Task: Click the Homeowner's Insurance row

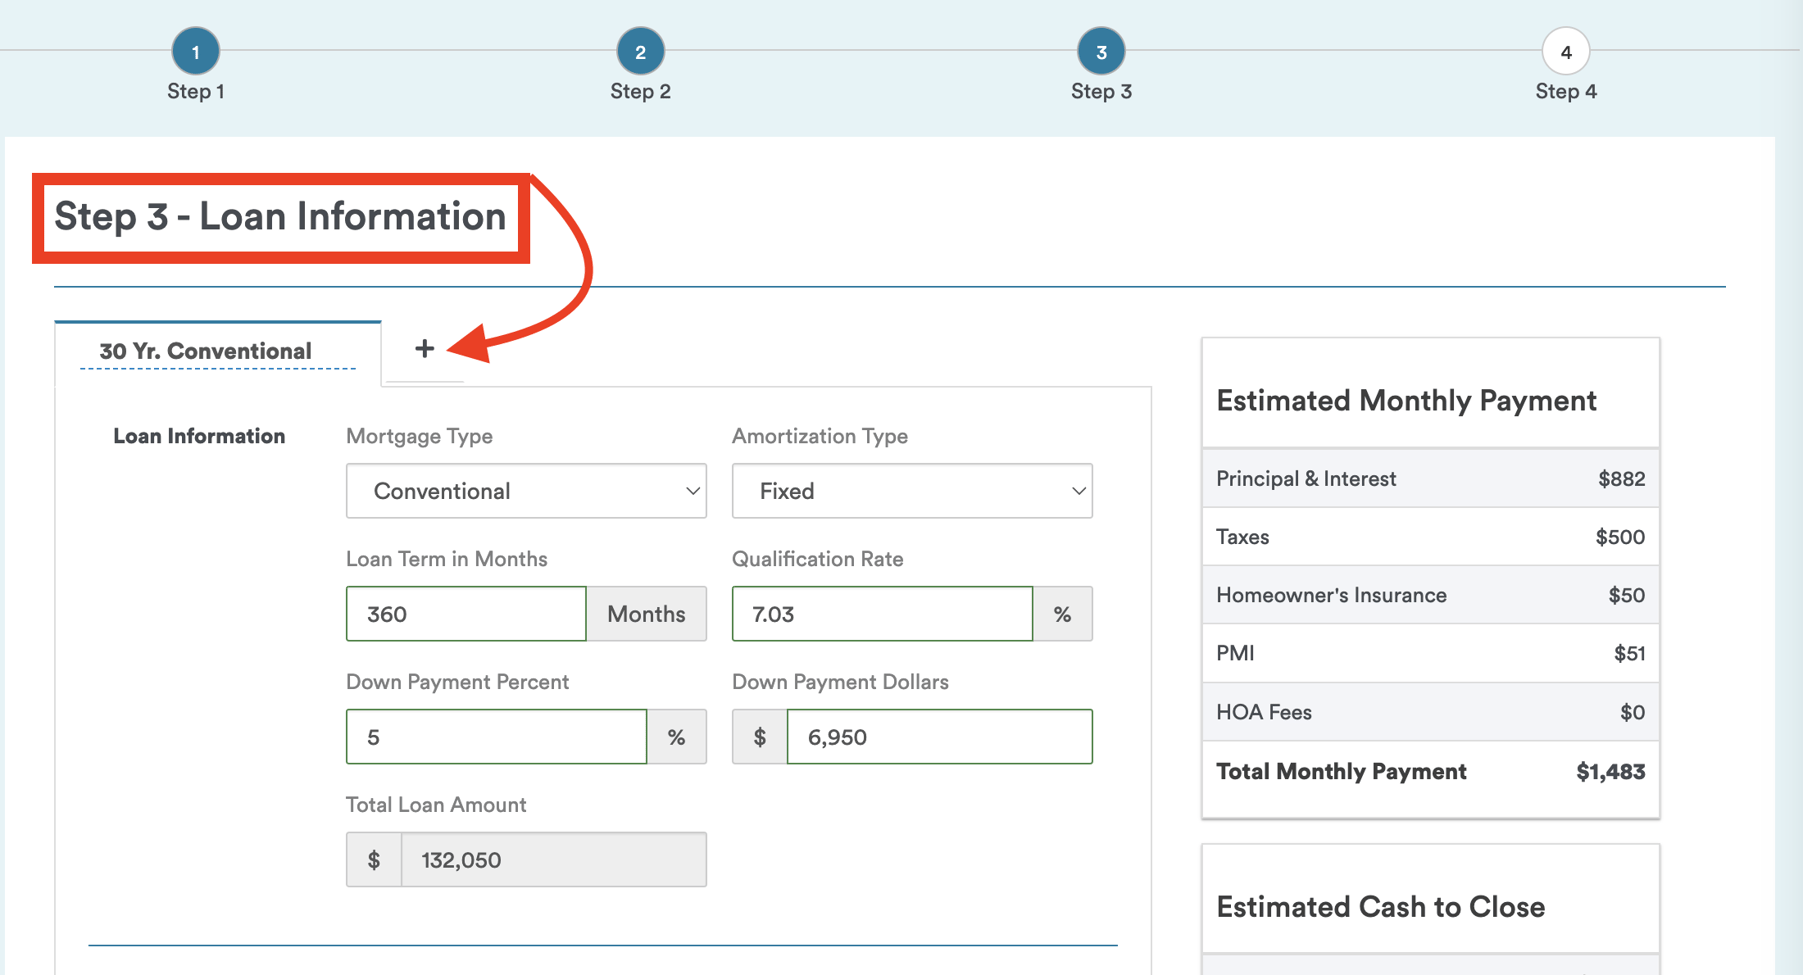Action: click(1430, 595)
